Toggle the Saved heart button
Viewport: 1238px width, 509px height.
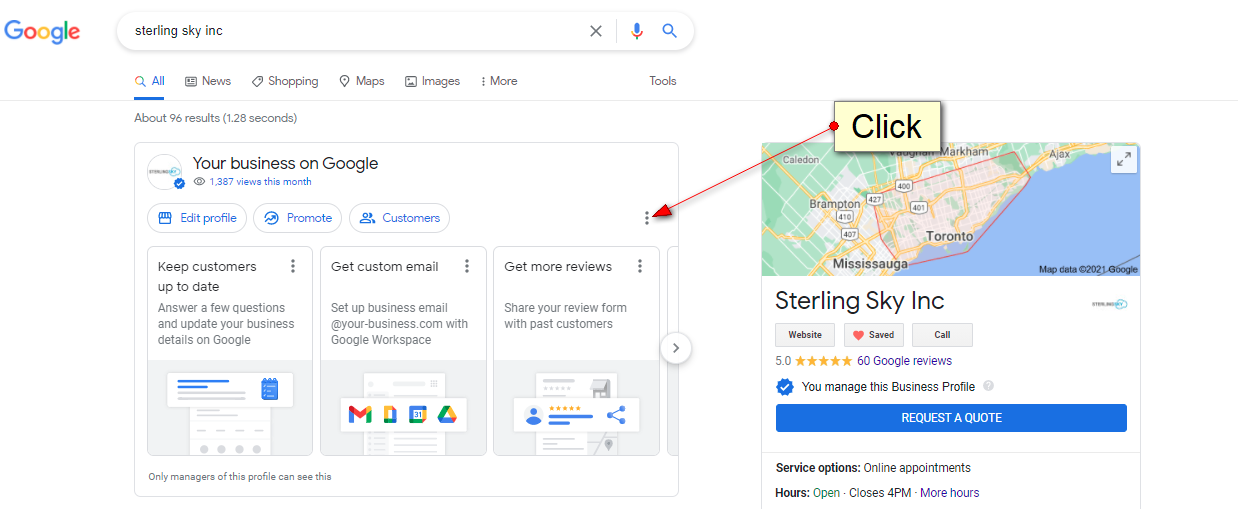tap(874, 335)
